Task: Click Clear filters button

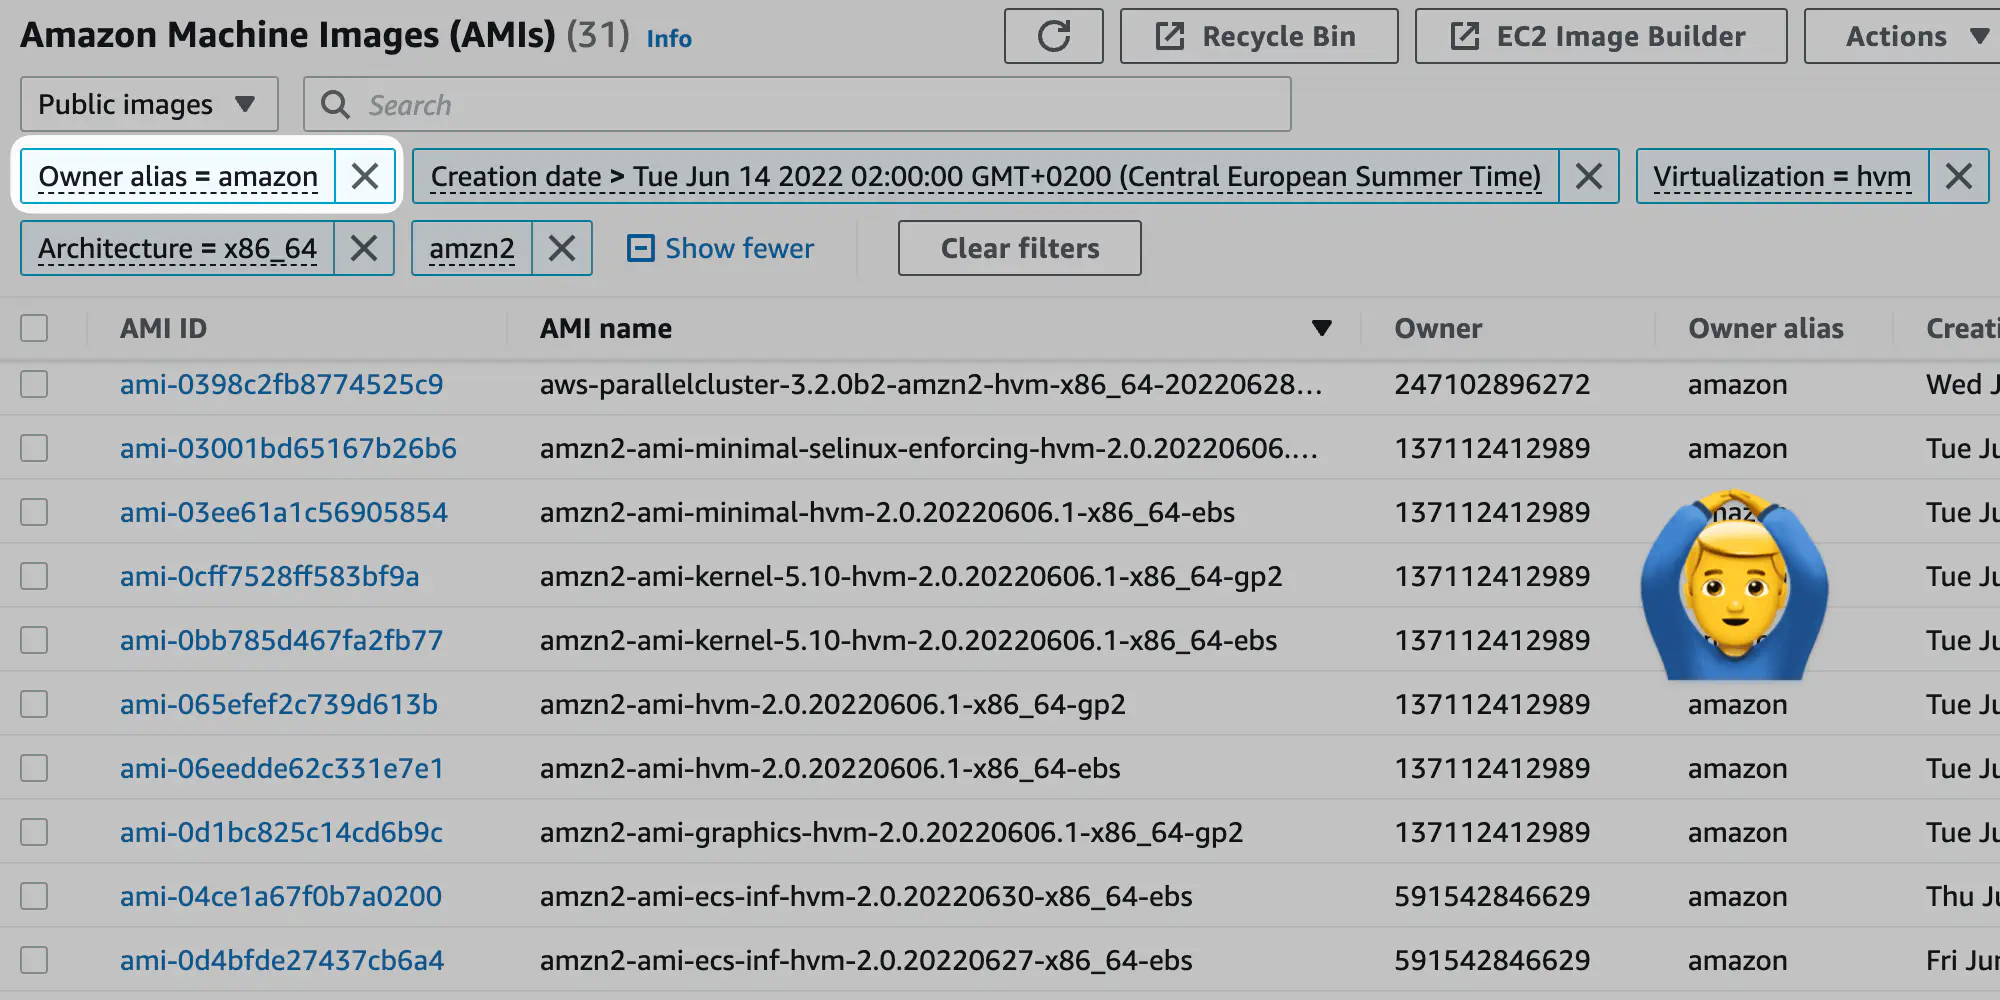Action: [1019, 248]
